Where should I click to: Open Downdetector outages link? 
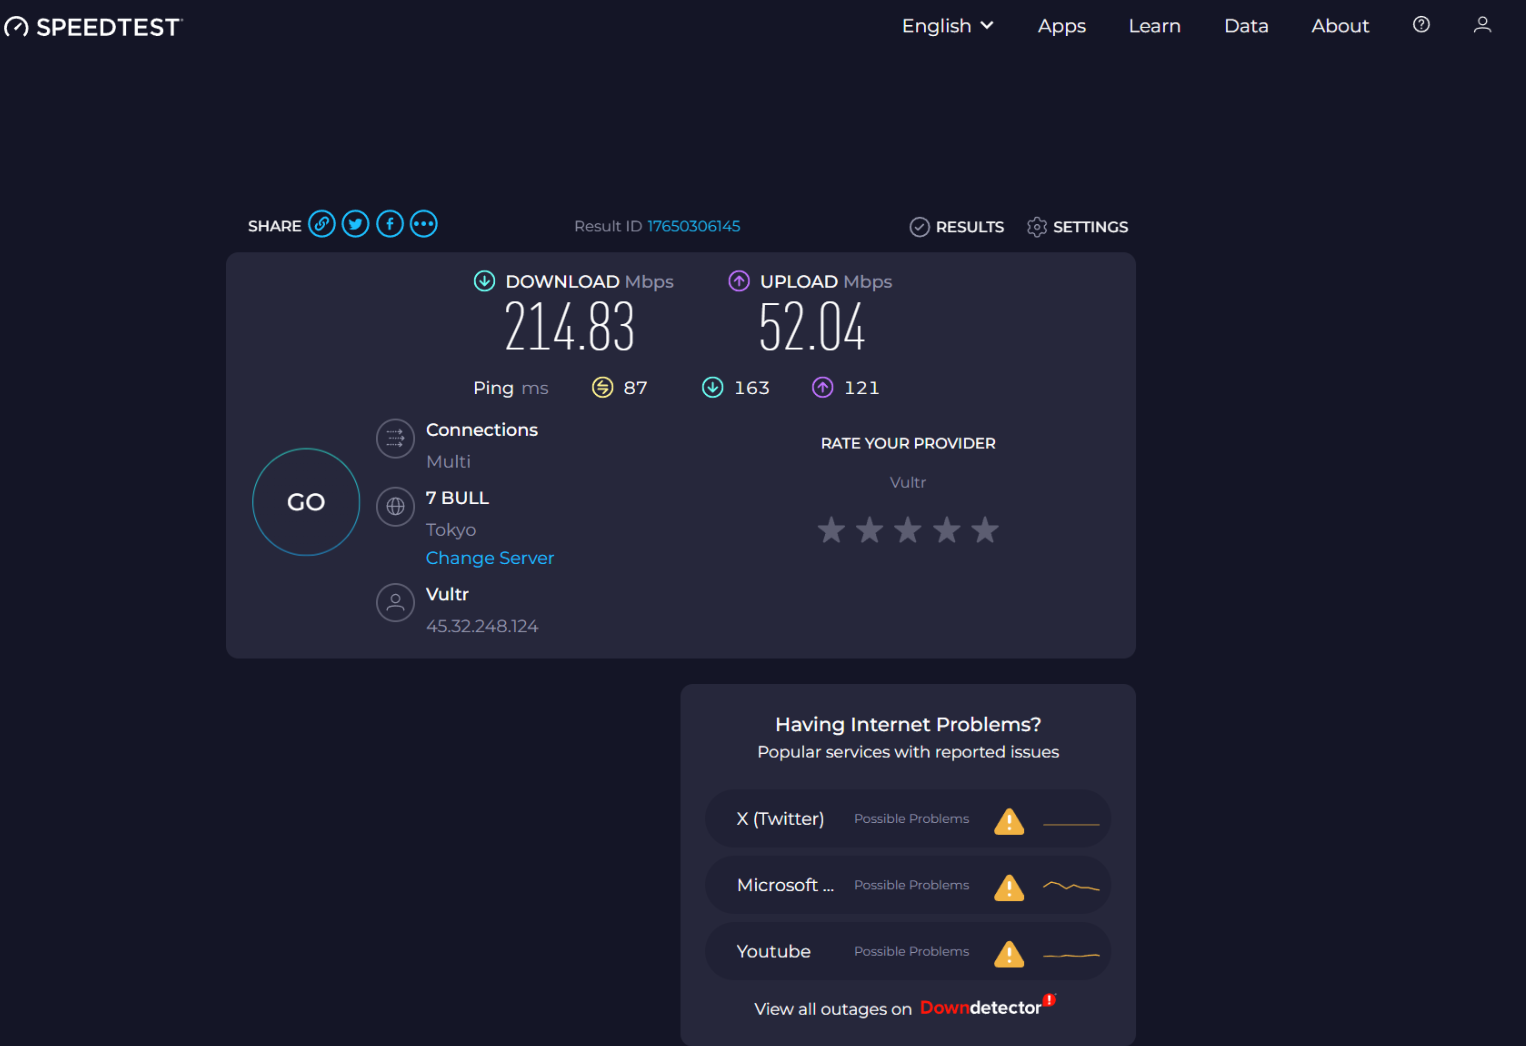[987, 1006]
